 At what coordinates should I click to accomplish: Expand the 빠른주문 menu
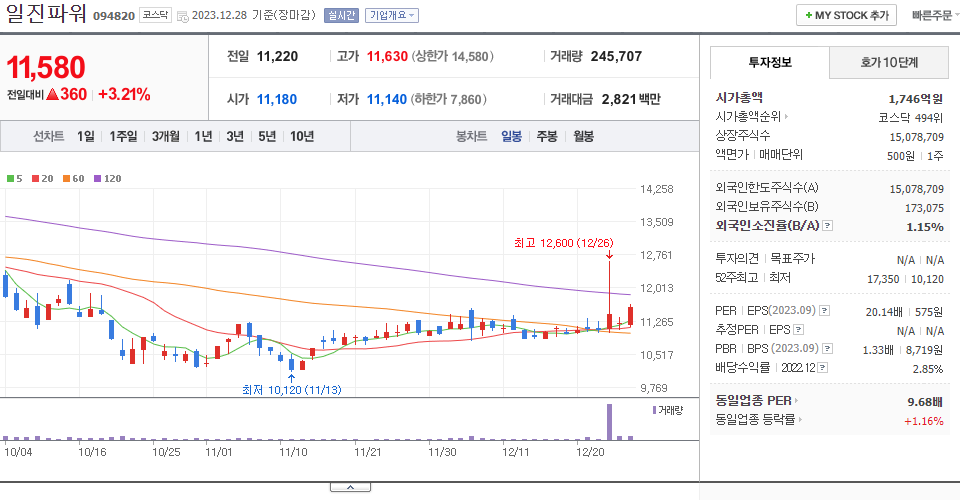[x=935, y=15]
